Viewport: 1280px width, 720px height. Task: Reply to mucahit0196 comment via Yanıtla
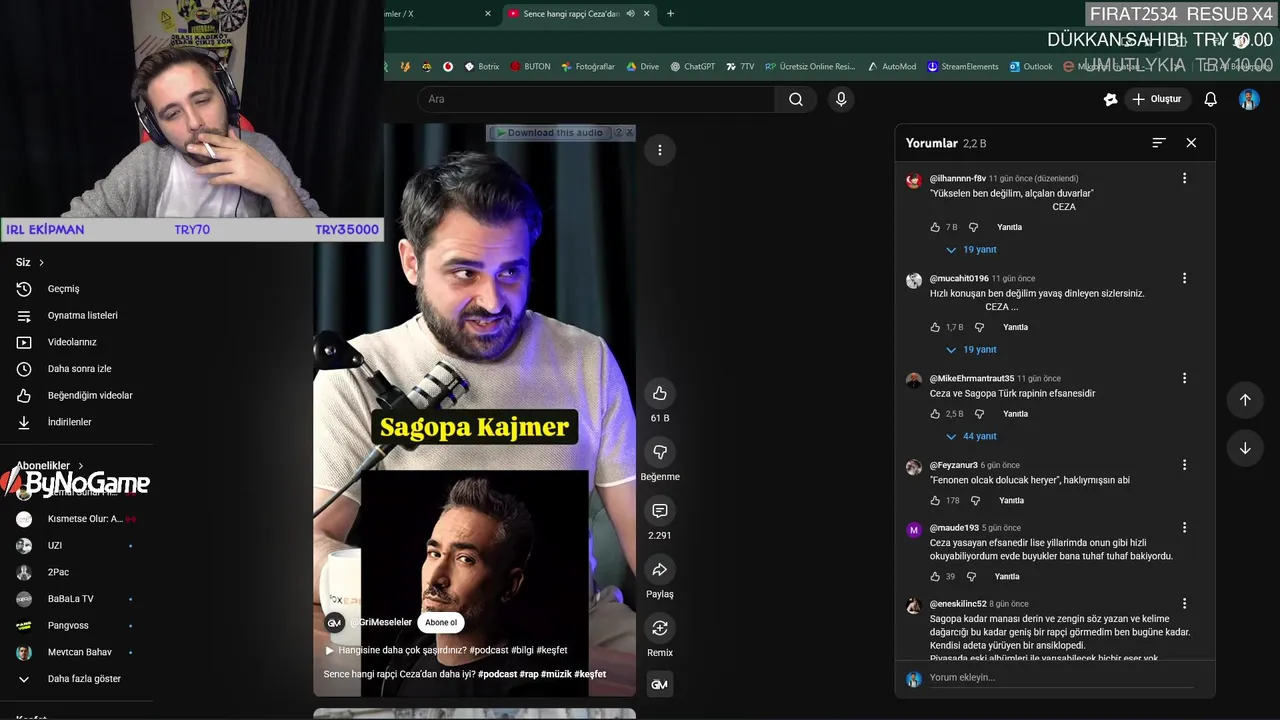(1015, 327)
